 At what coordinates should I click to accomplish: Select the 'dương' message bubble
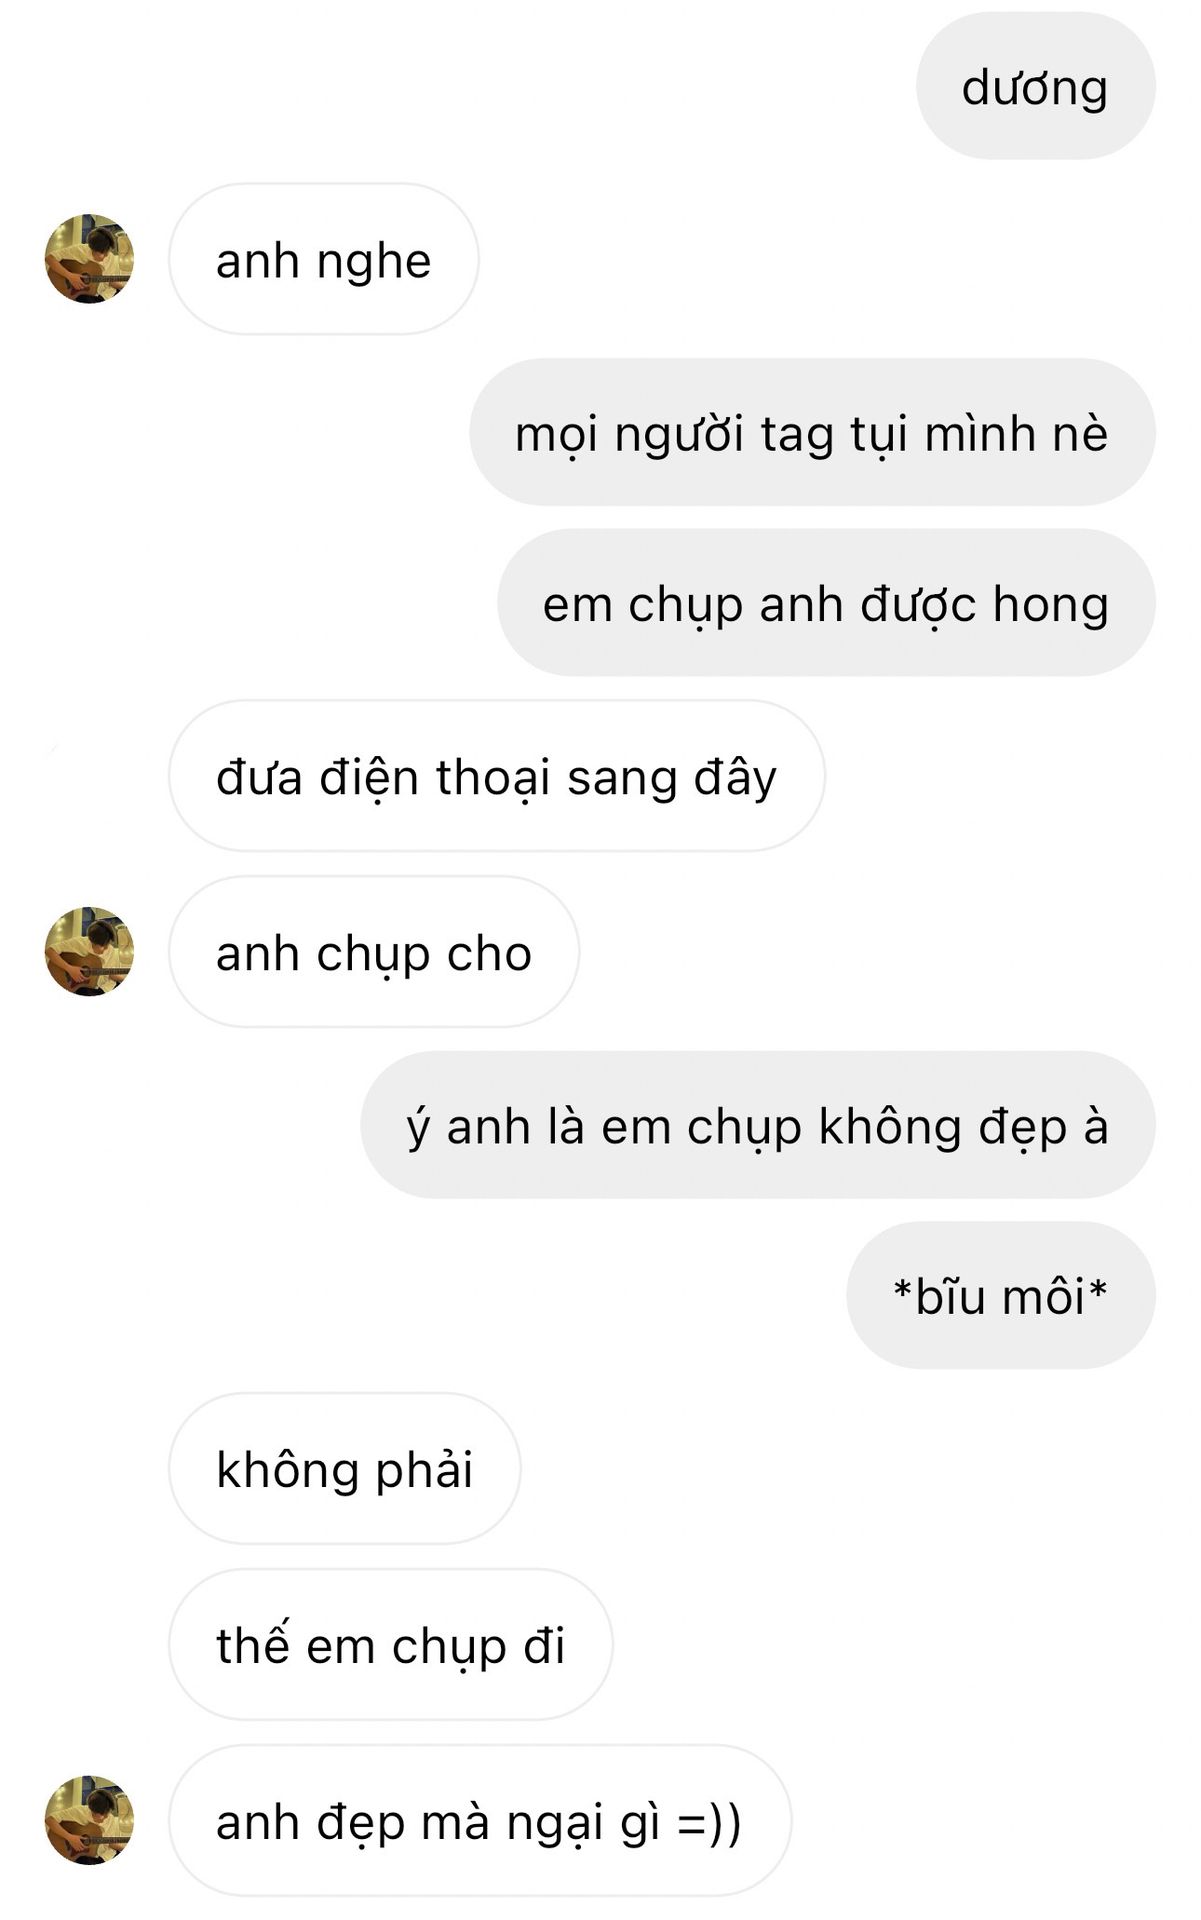(1035, 86)
